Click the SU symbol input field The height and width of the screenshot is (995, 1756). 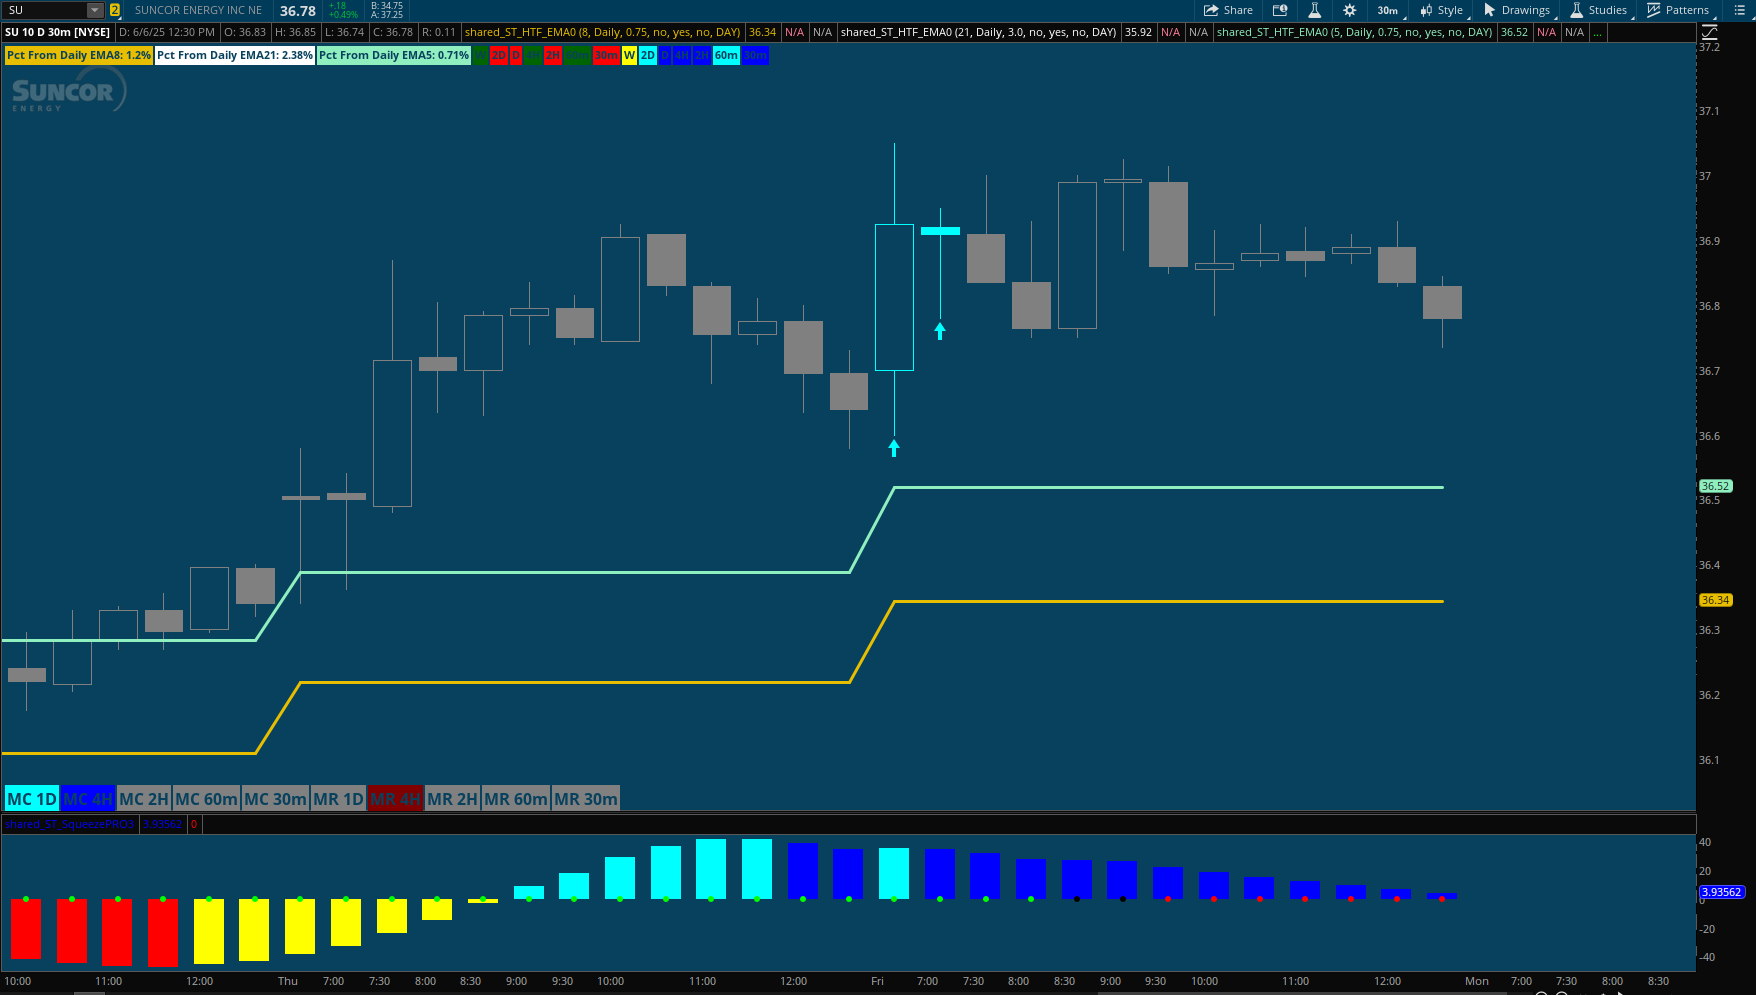(x=44, y=10)
